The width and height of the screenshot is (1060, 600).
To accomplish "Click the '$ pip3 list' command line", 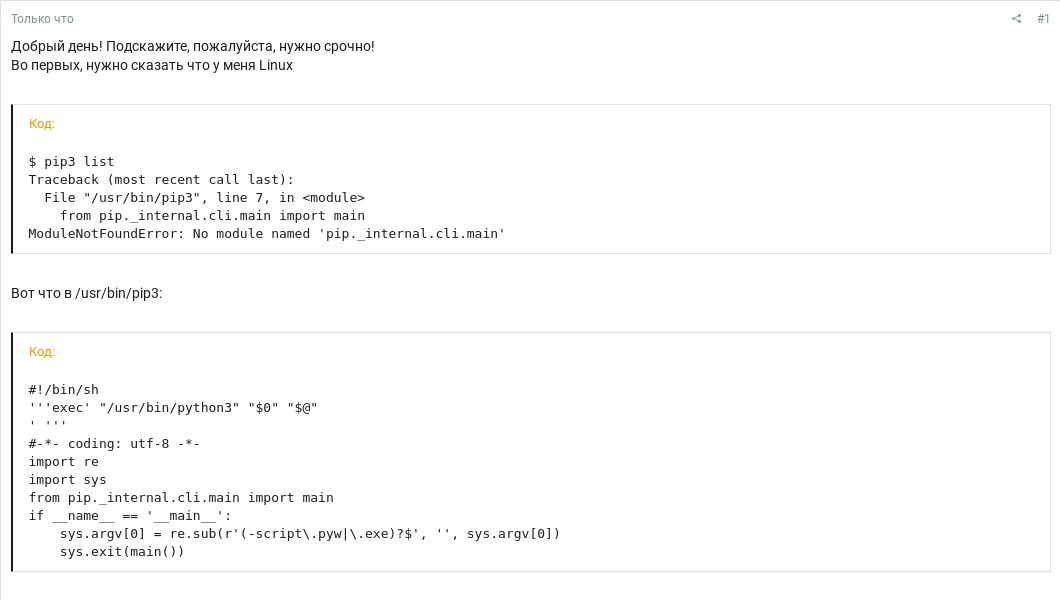I will pyautogui.click(x=72, y=161).
